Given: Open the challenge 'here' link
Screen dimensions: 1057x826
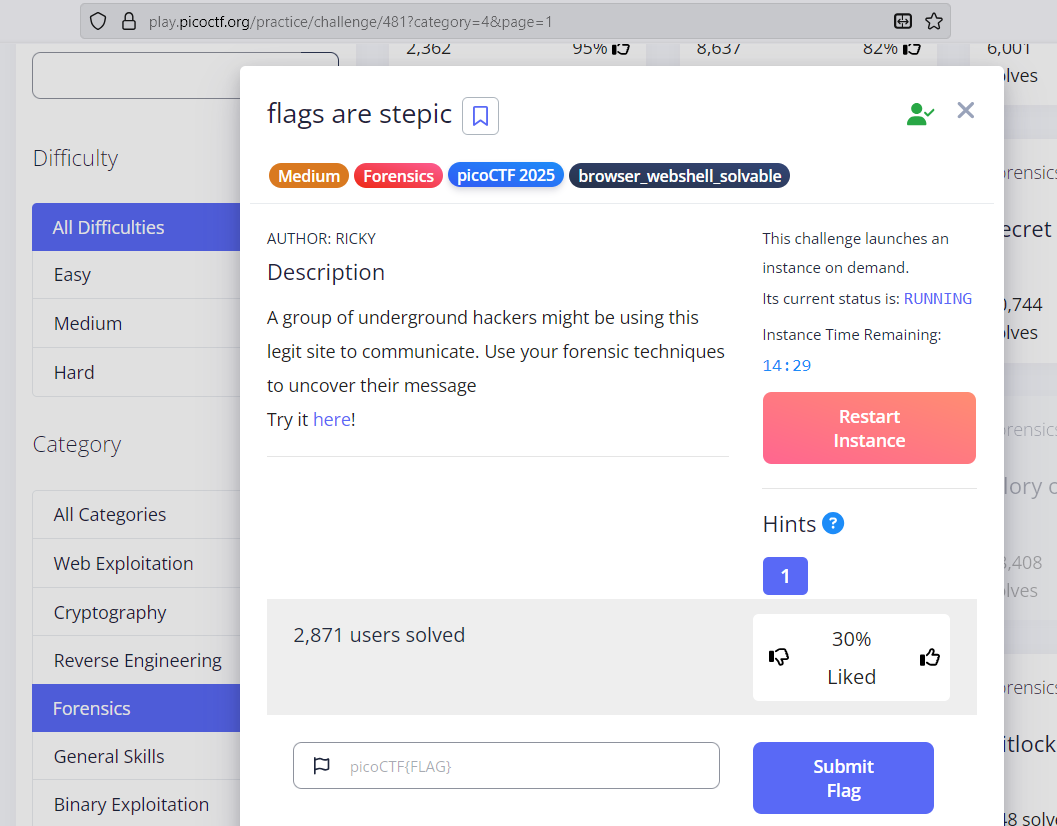Looking at the screenshot, I should click(x=331, y=419).
